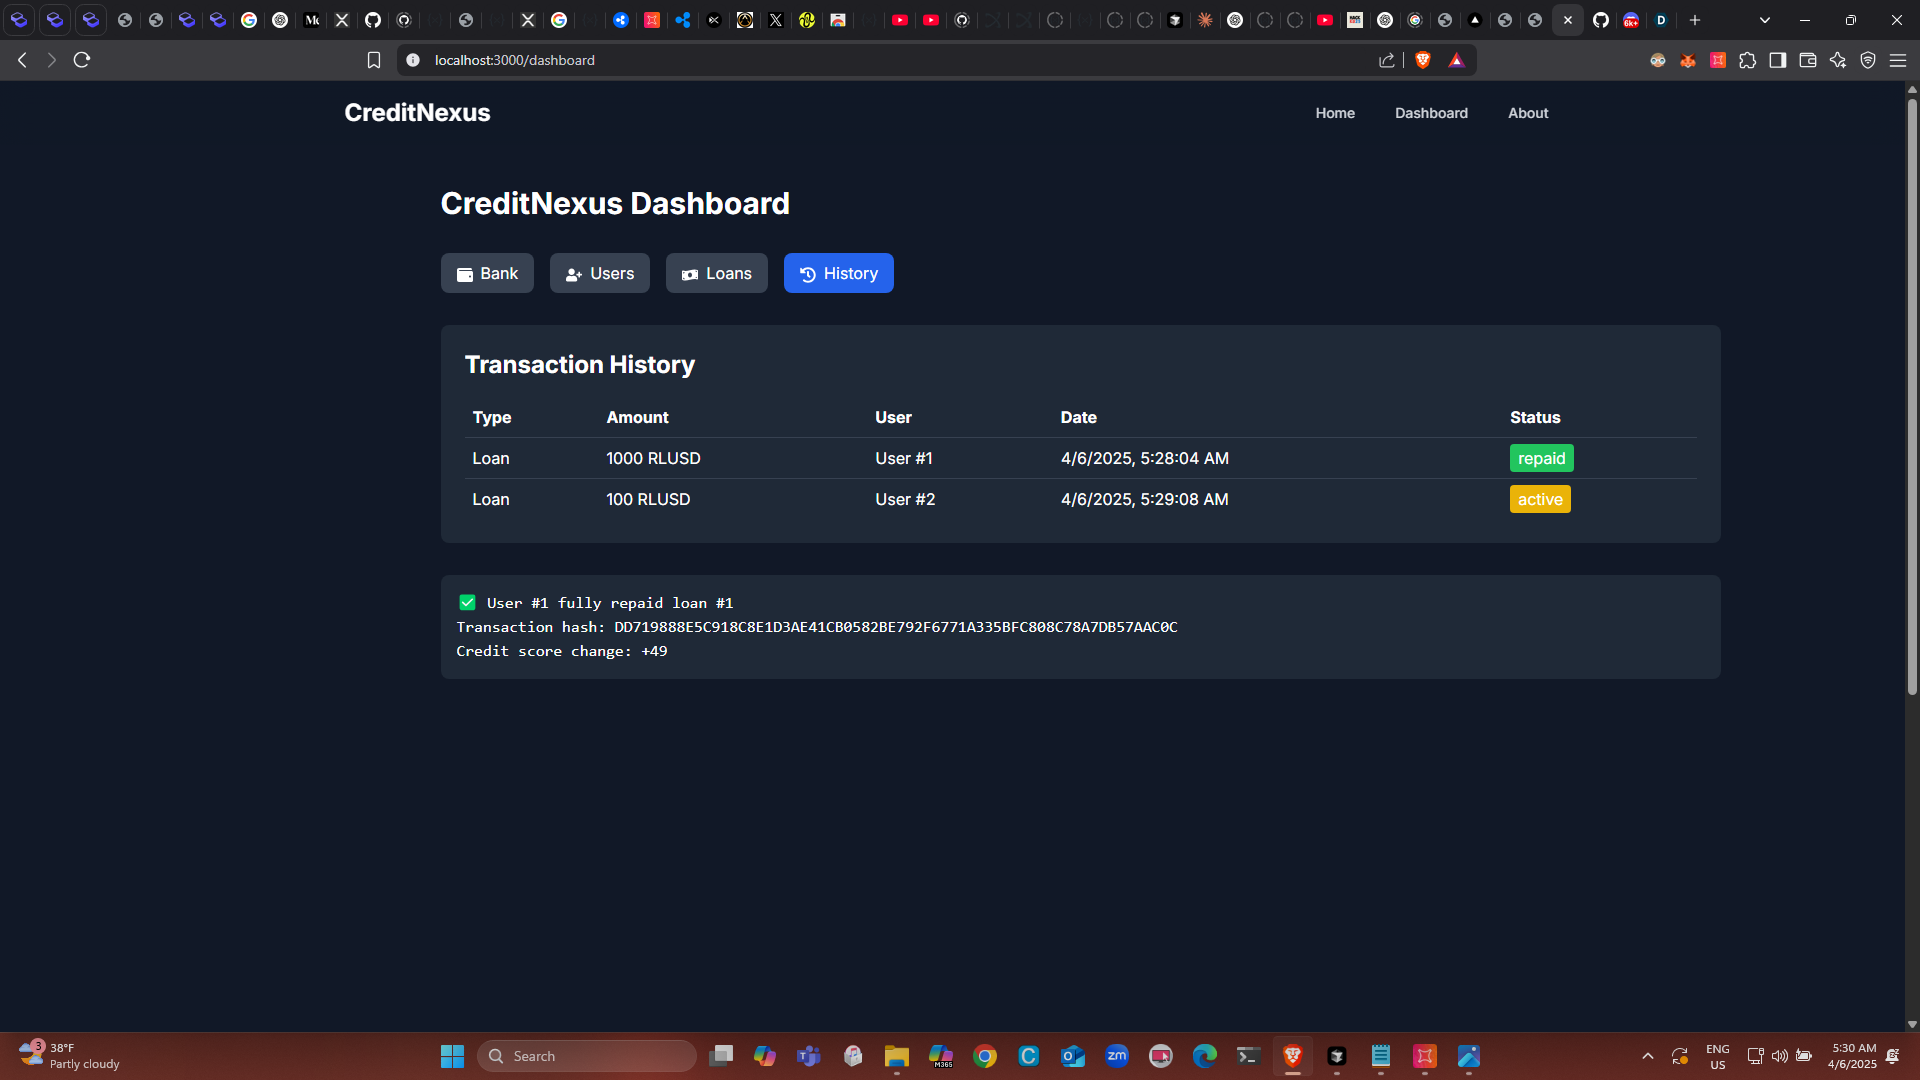Switch to the Users tab
Image resolution: width=1920 pixels, height=1080 pixels.
(599, 273)
